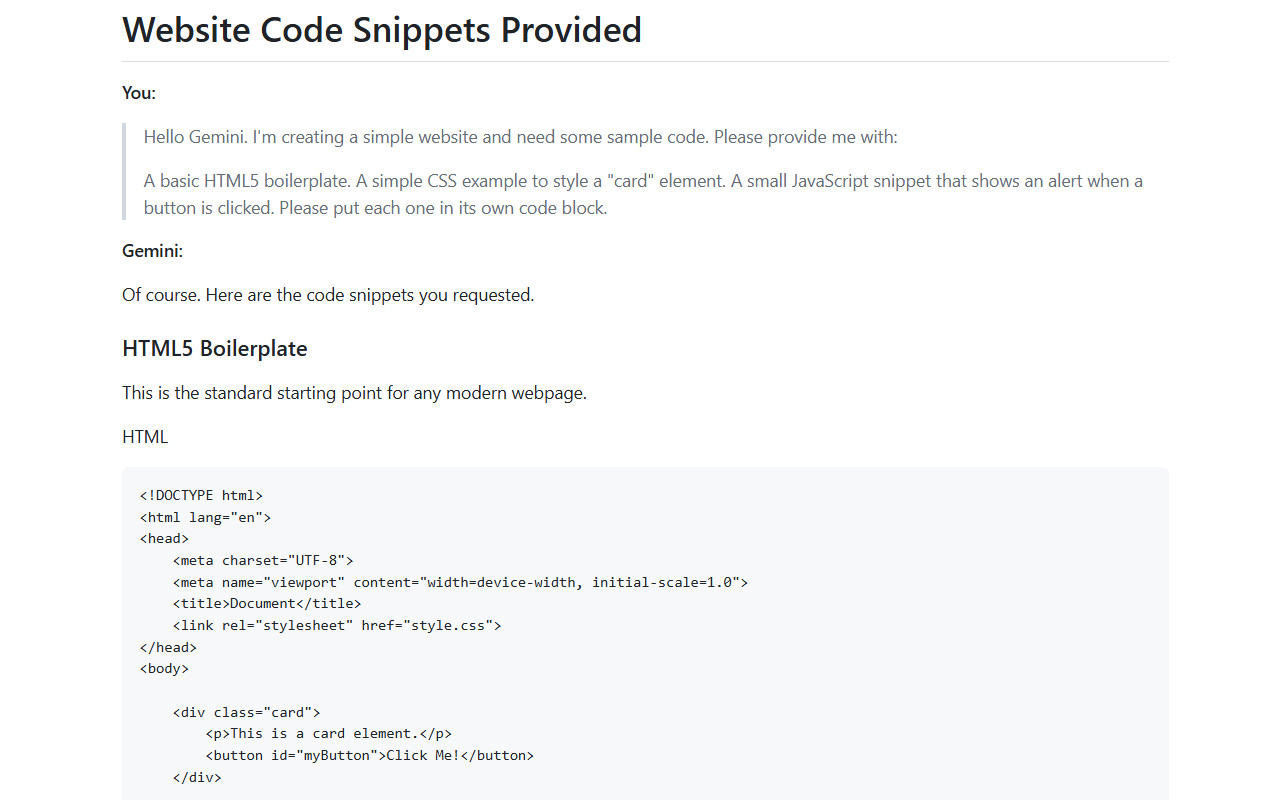Click the 'HTML5 Boilerplate' section heading
Viewport: 1280px width, 800px height.
pos(215,349)
